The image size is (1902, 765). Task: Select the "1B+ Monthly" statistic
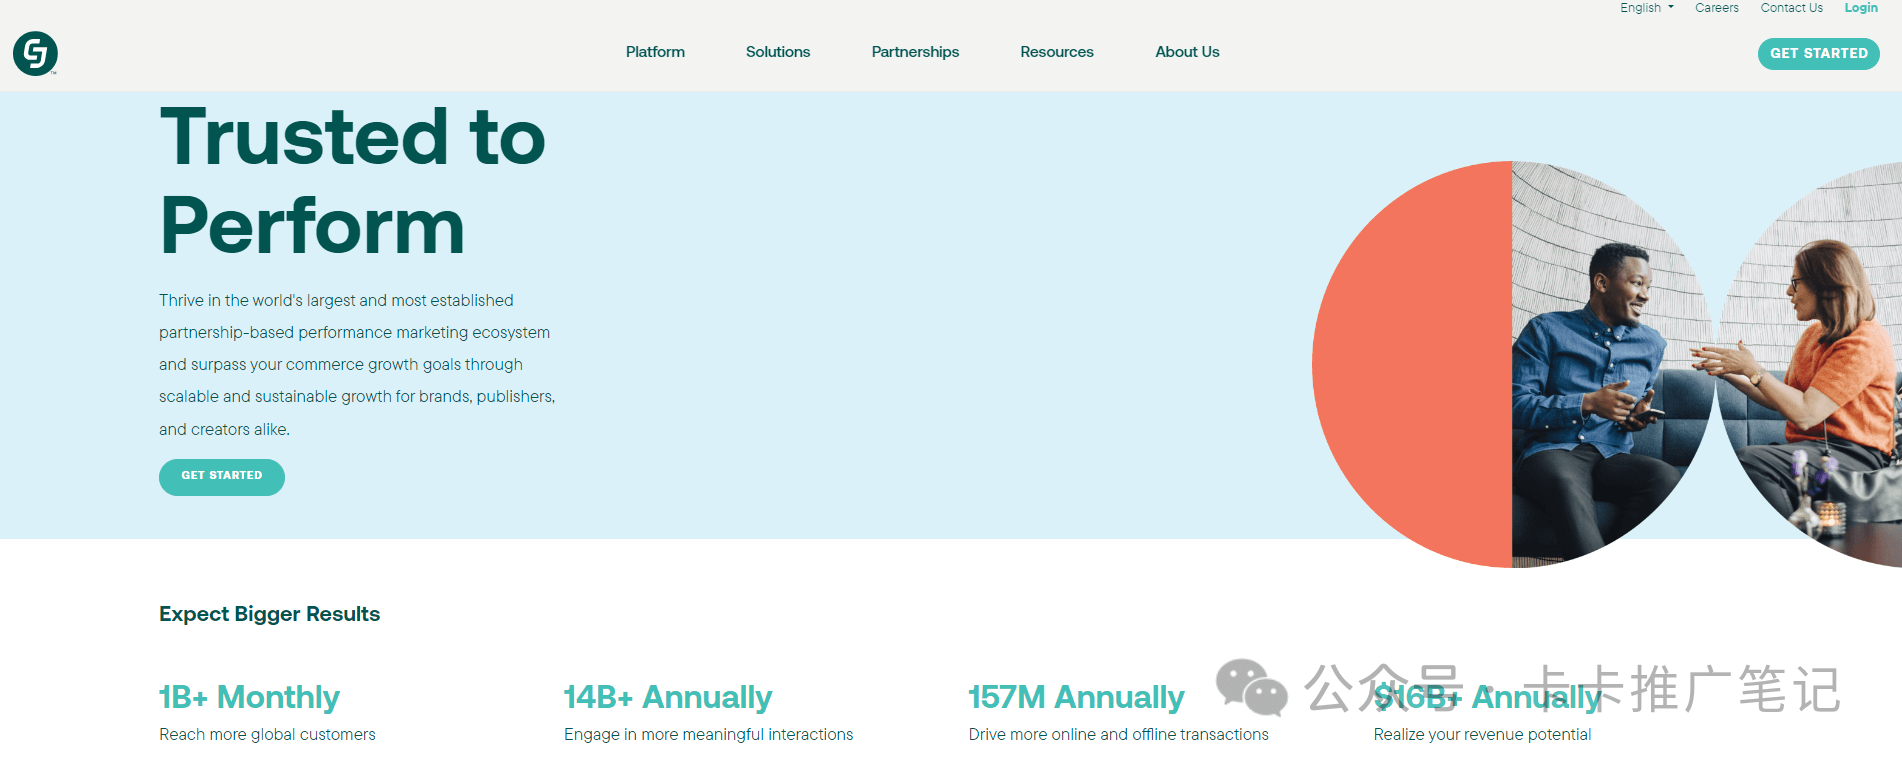tap(249, 697)
